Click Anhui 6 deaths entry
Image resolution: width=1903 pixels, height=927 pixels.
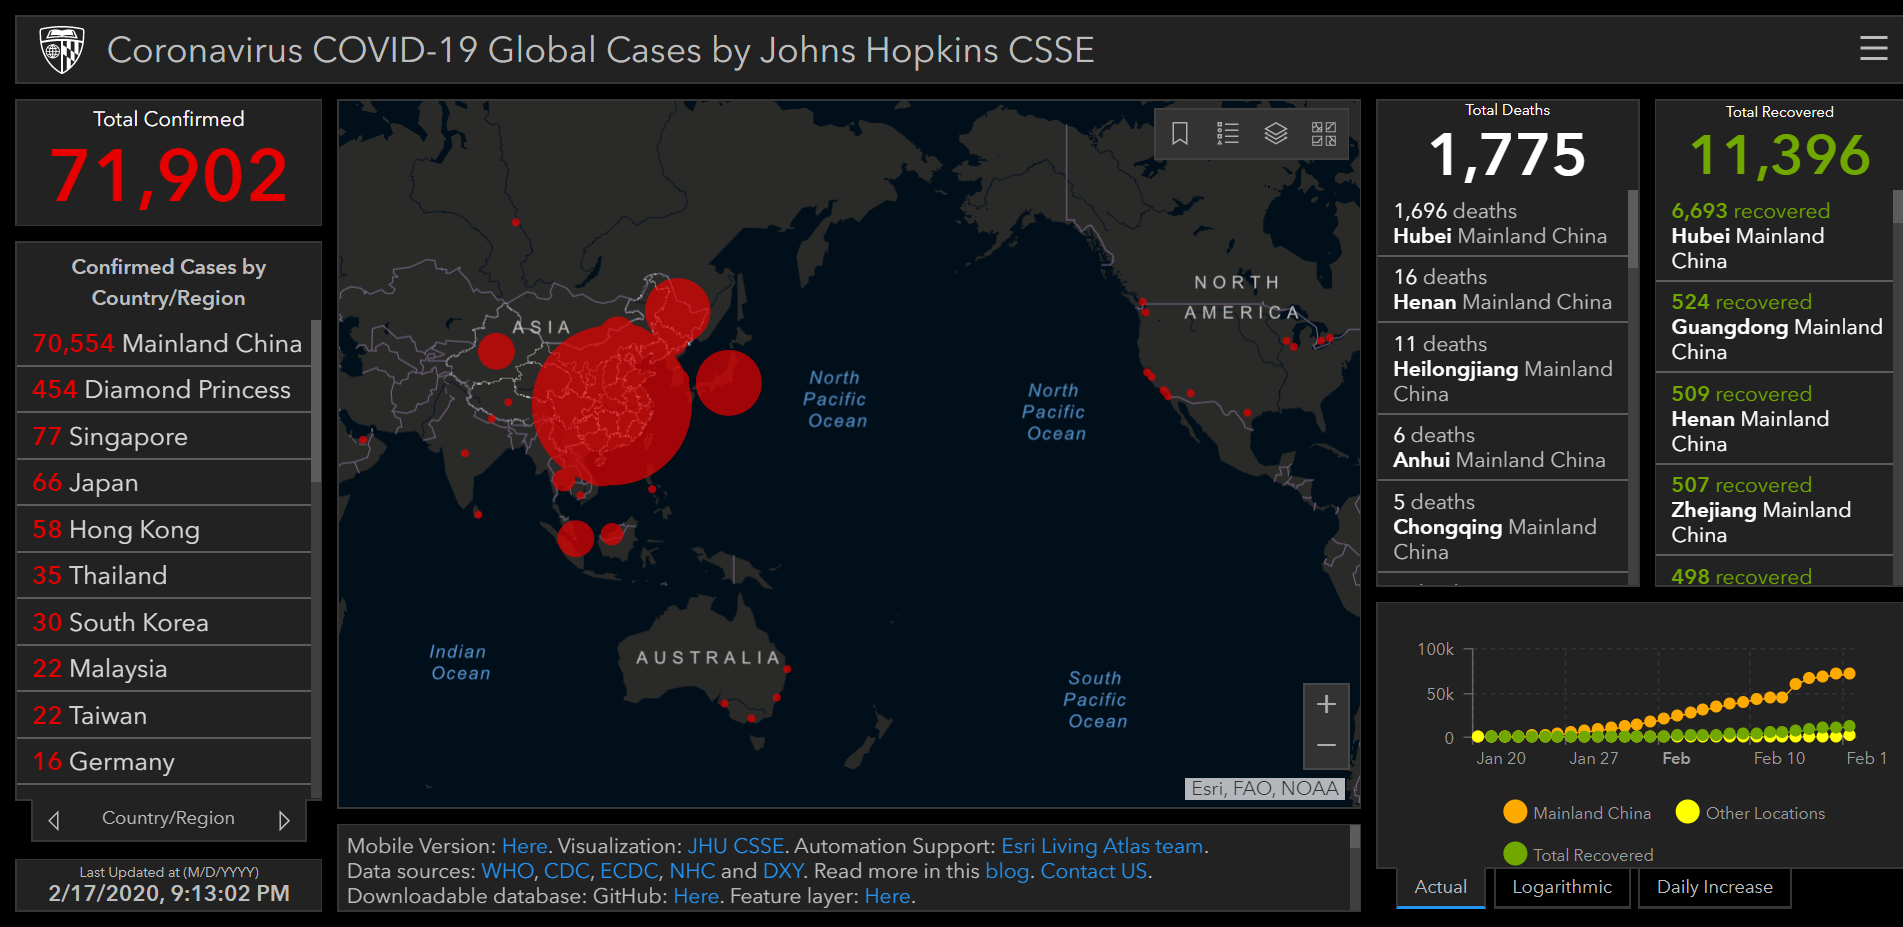click(x=1502, y=447)
